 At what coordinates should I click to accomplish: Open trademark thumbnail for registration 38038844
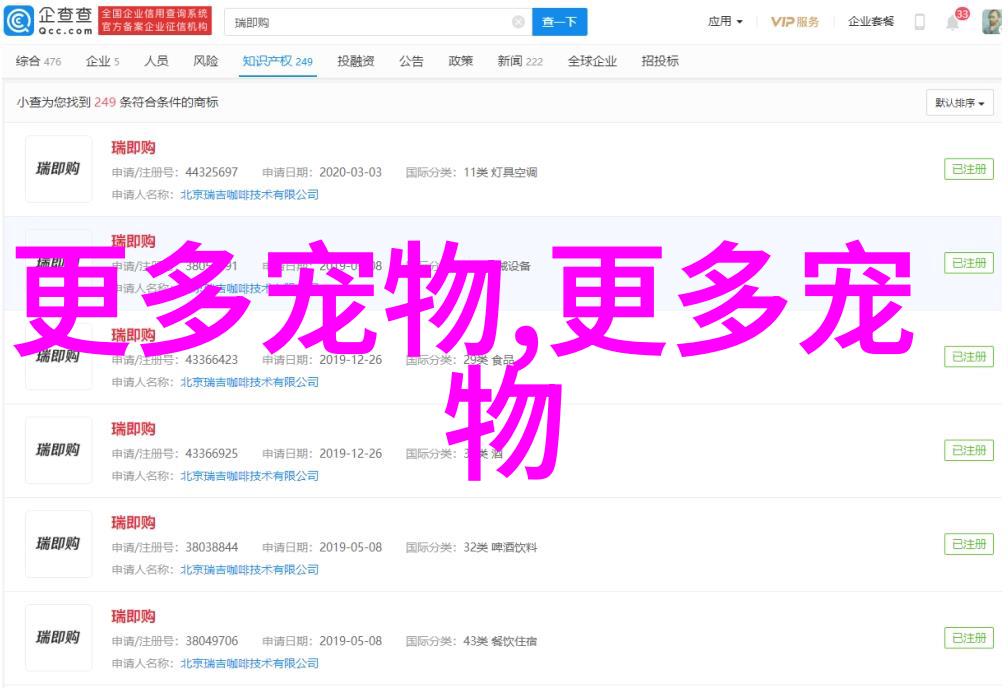pyautogui.click(x=58, y=544)
